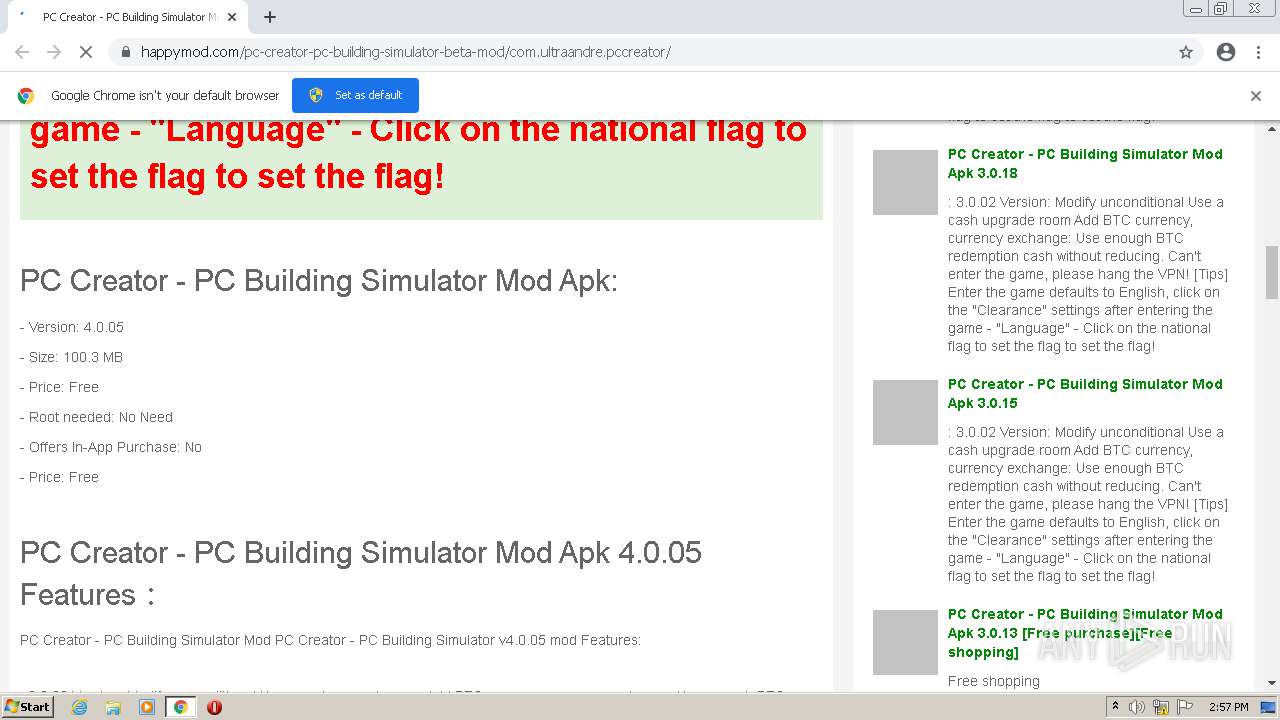Viewport: 1280px width, 720px height.
Task: Click the 'PC Creator - PC Building Simulator Mod Apk:' heading
Action: pos(319,281)
